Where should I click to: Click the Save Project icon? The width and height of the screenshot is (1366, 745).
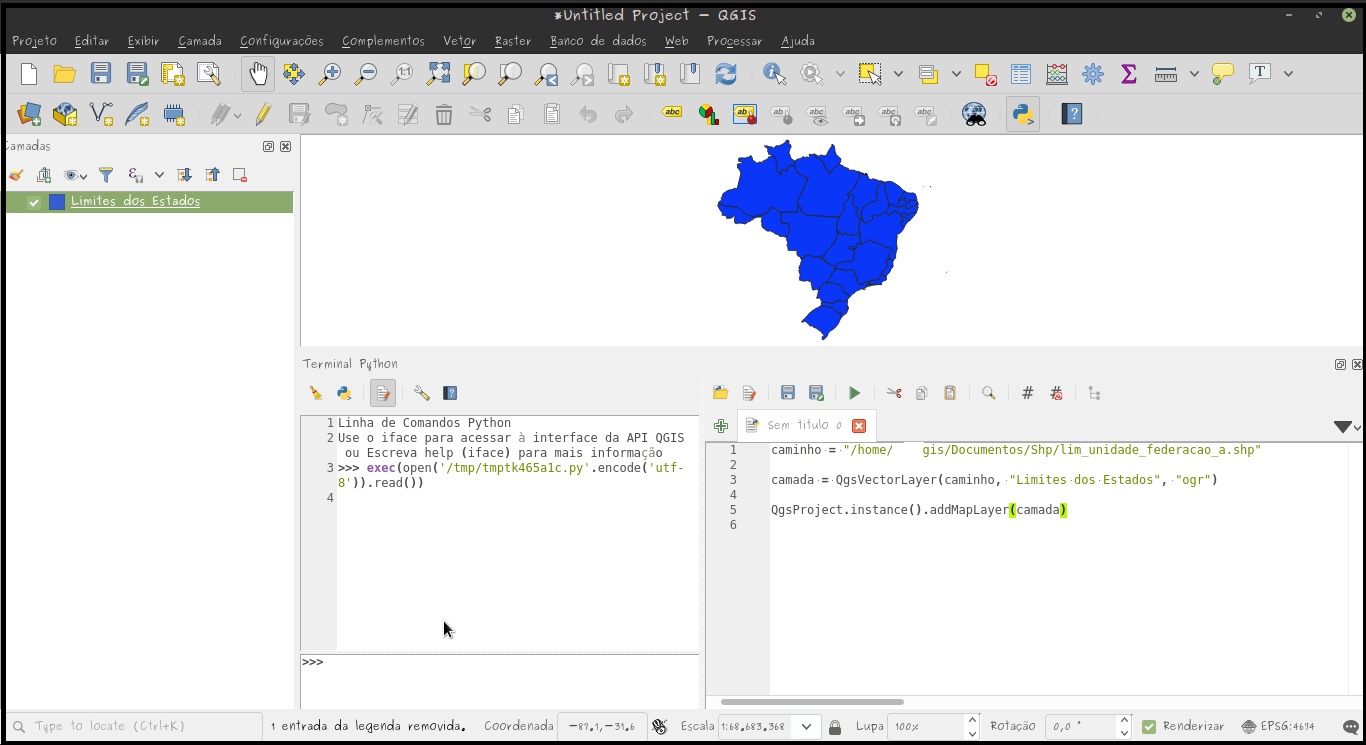[100, 73]
